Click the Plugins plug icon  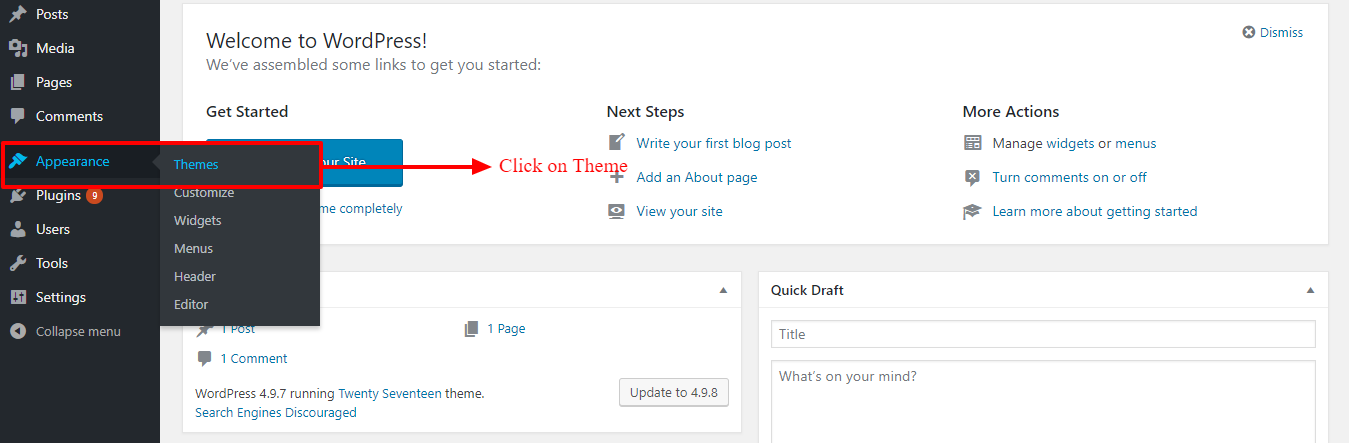pyautogui.click(x=17, y=196)
